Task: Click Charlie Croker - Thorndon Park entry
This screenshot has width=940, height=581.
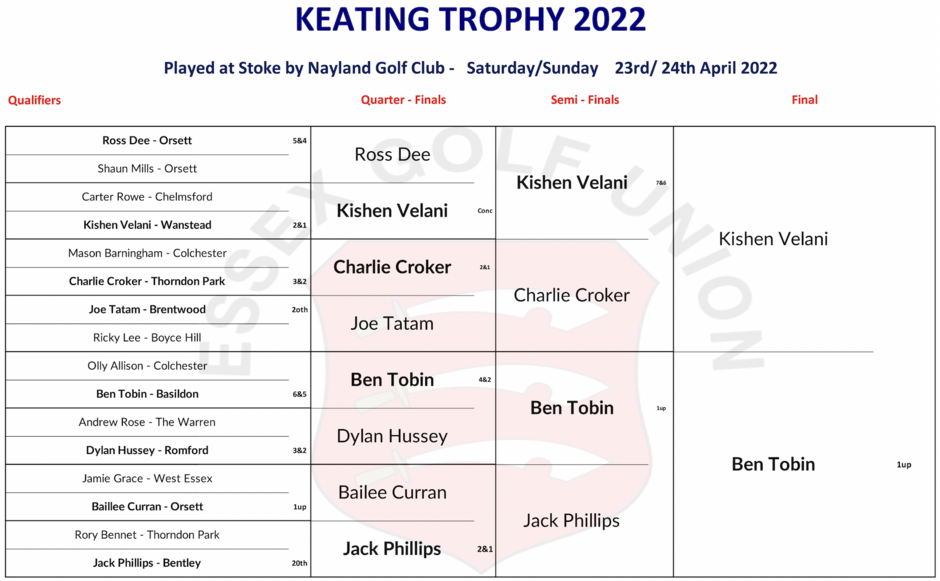Action: [x=147, y=281]
